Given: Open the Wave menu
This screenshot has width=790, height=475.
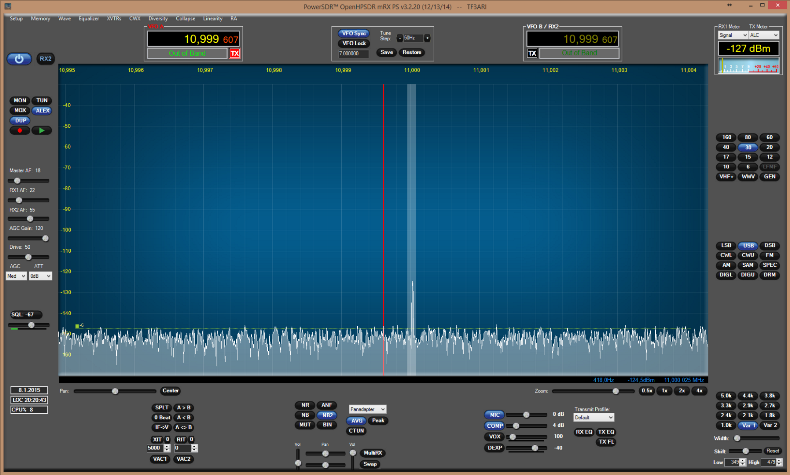Looking at the screenshot, I should 64,19.
